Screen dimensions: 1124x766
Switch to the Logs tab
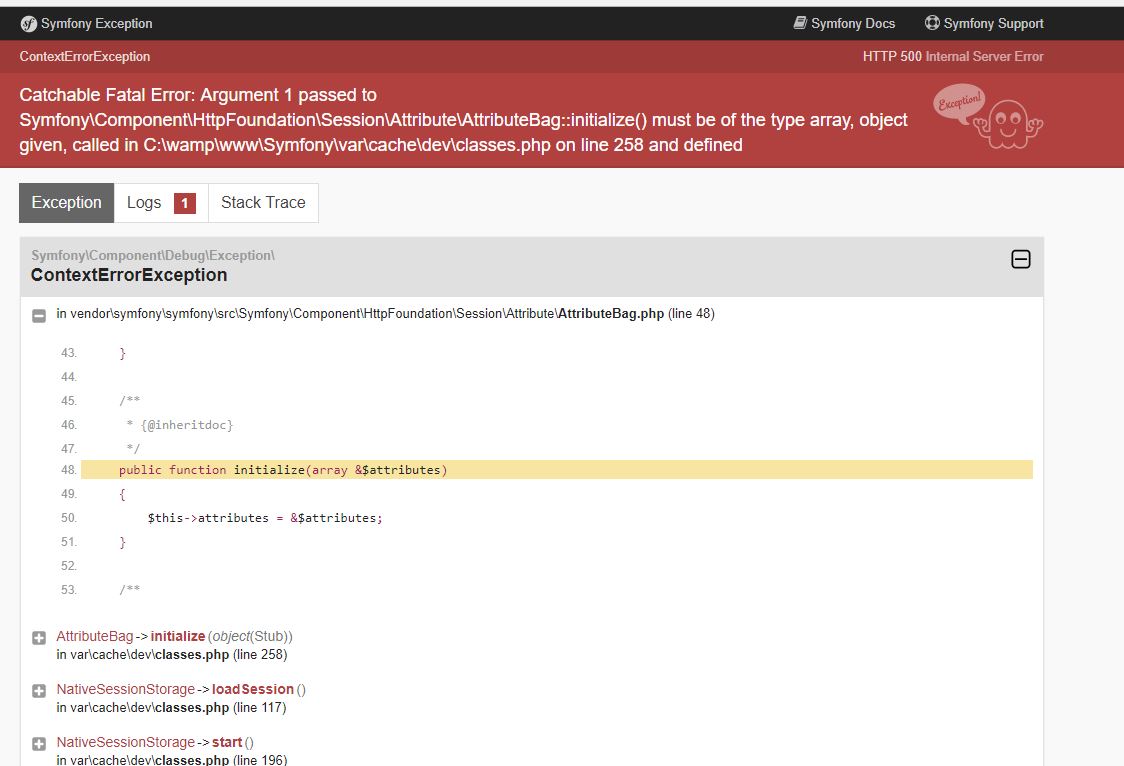point(146,202)
